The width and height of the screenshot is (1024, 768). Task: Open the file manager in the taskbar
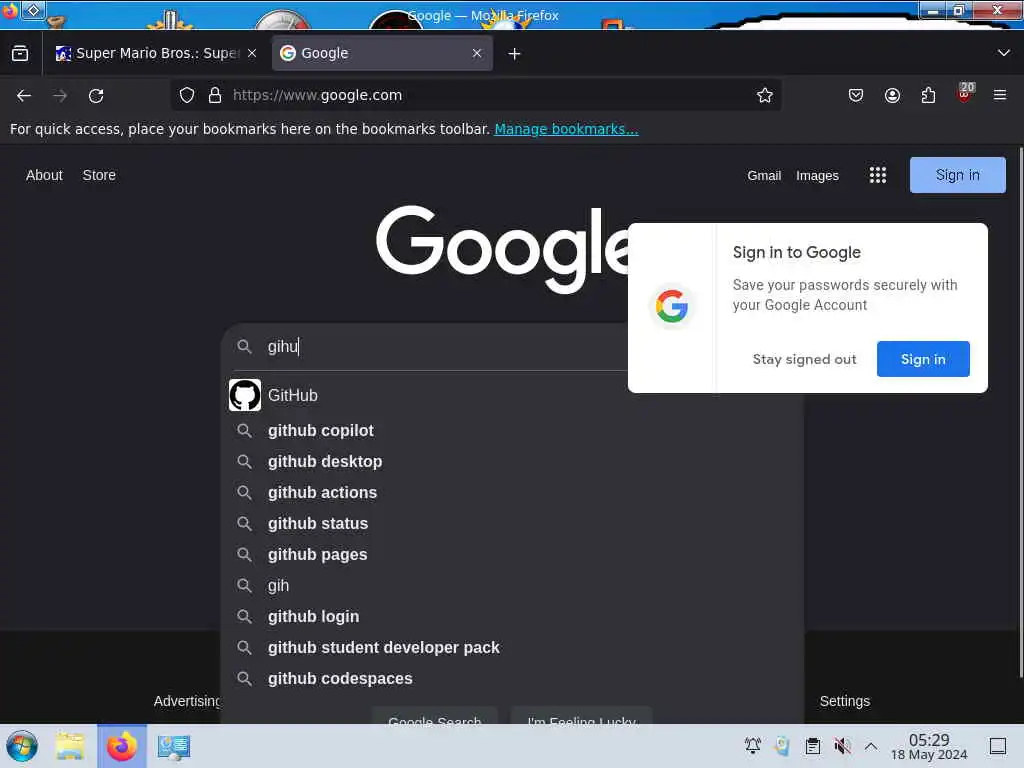point(71,746)
